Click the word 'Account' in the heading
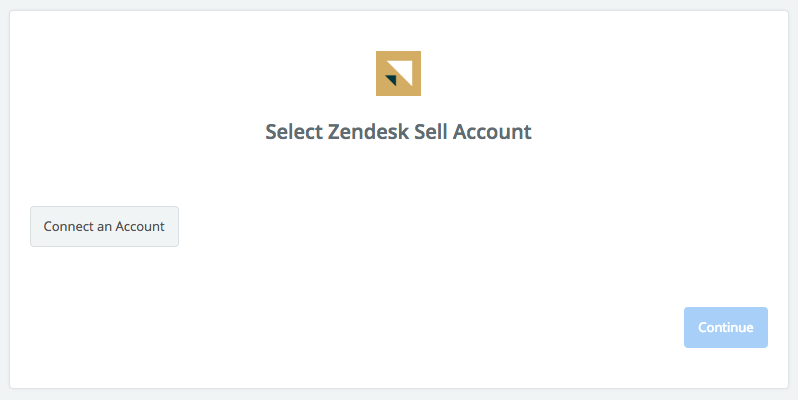Image resolution: width=798 pixels, height=400 pixels. [x=492, y=132]
